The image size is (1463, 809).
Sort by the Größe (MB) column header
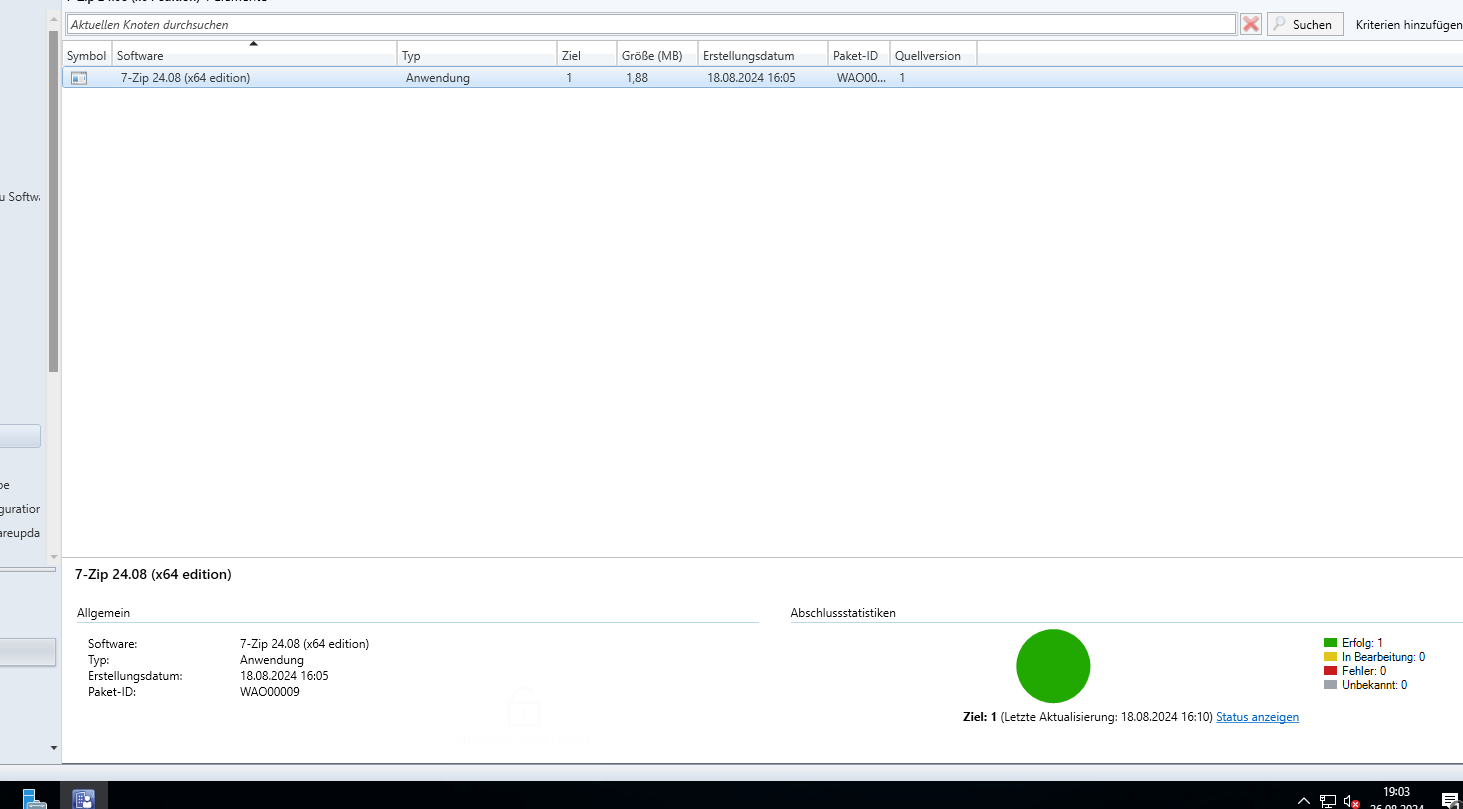657,56
